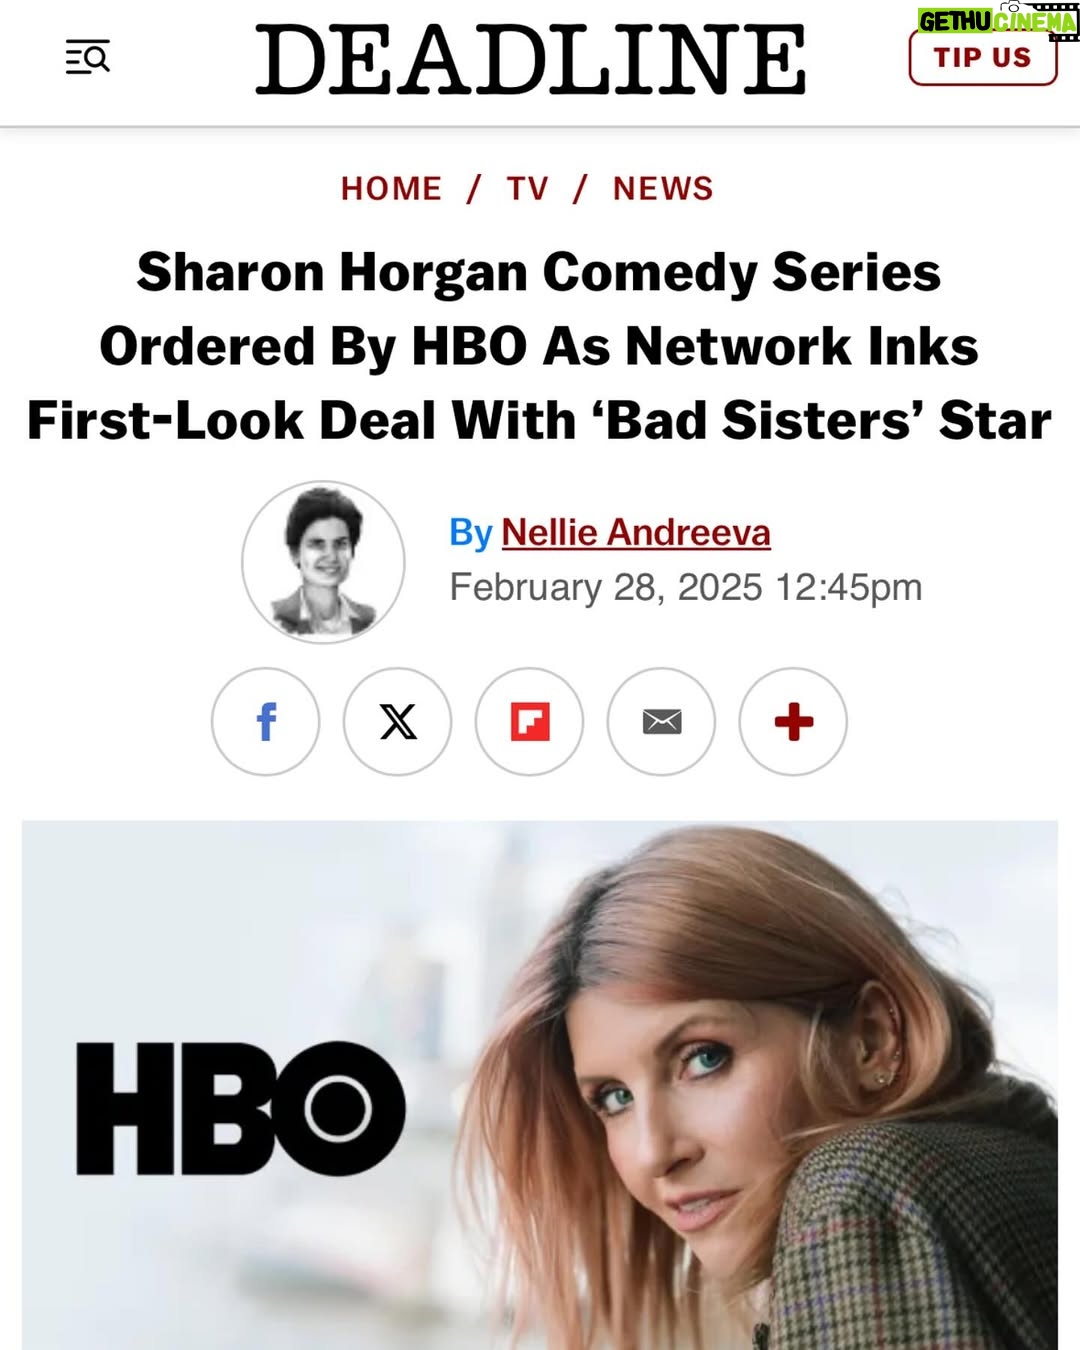Screen dimensions: 1080x1350
Task: Click the Tip Us button
Action: [983, 58]
